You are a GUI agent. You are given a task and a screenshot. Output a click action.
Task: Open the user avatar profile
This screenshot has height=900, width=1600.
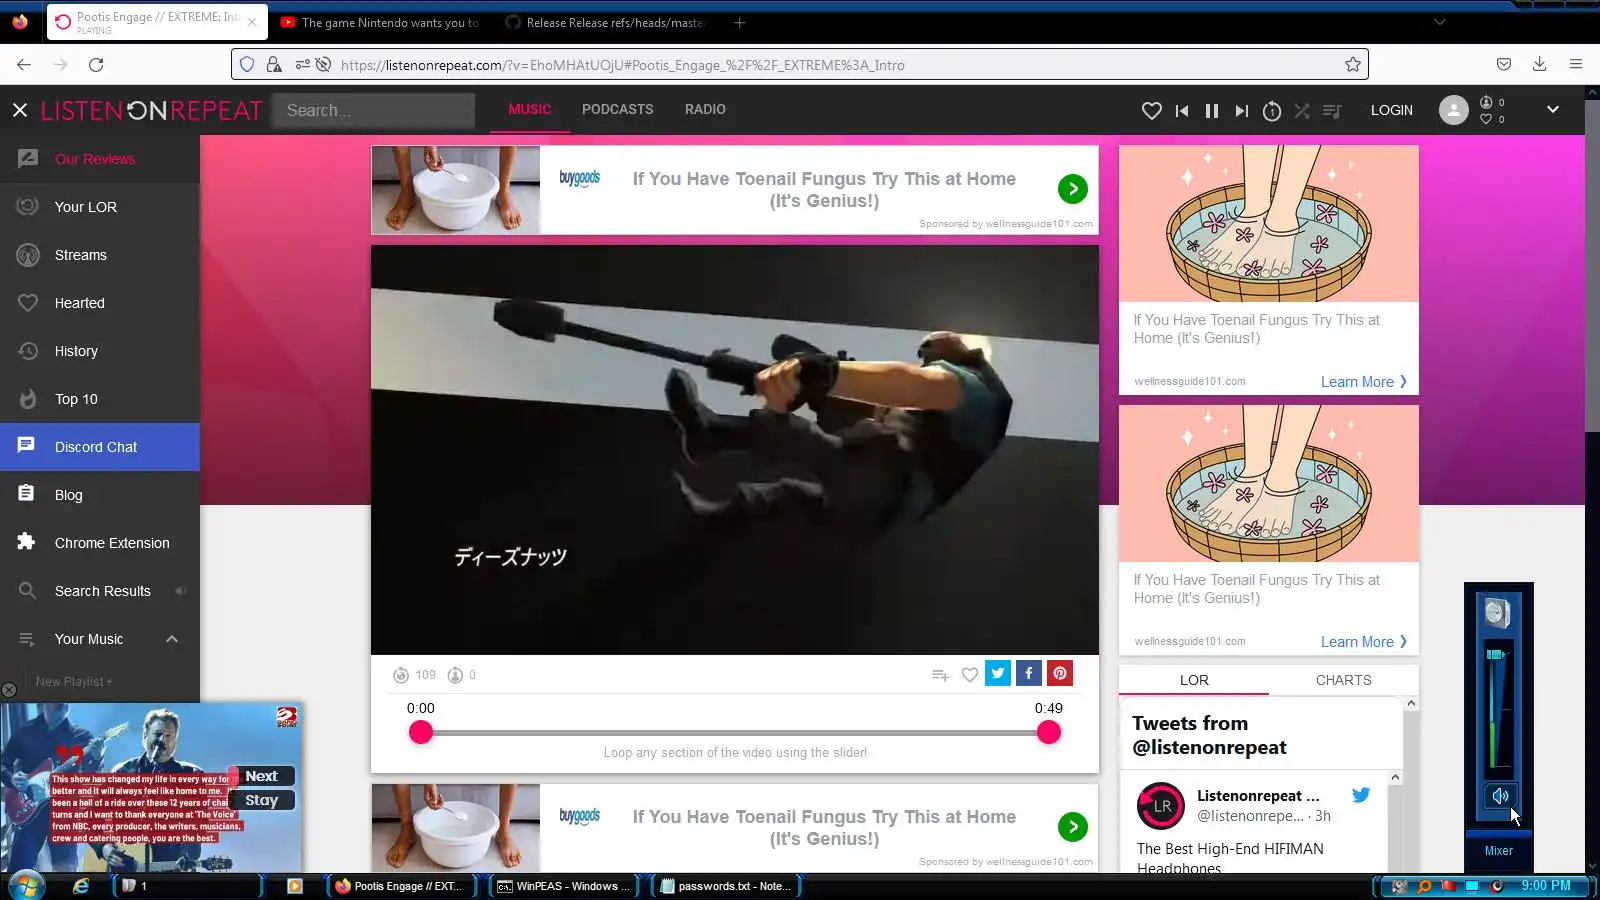1454,110
